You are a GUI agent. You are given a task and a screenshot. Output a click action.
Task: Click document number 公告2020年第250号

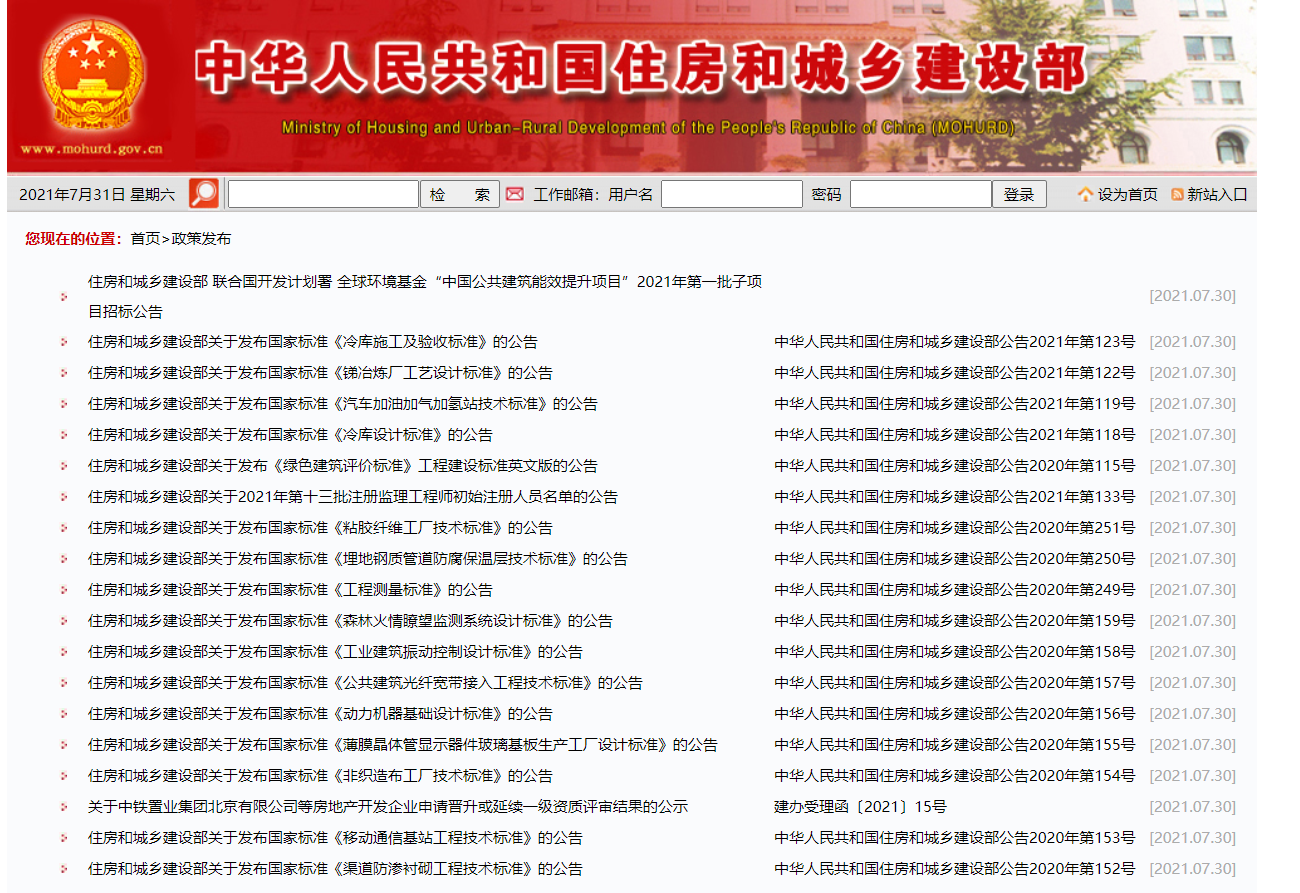click(955, 559)
